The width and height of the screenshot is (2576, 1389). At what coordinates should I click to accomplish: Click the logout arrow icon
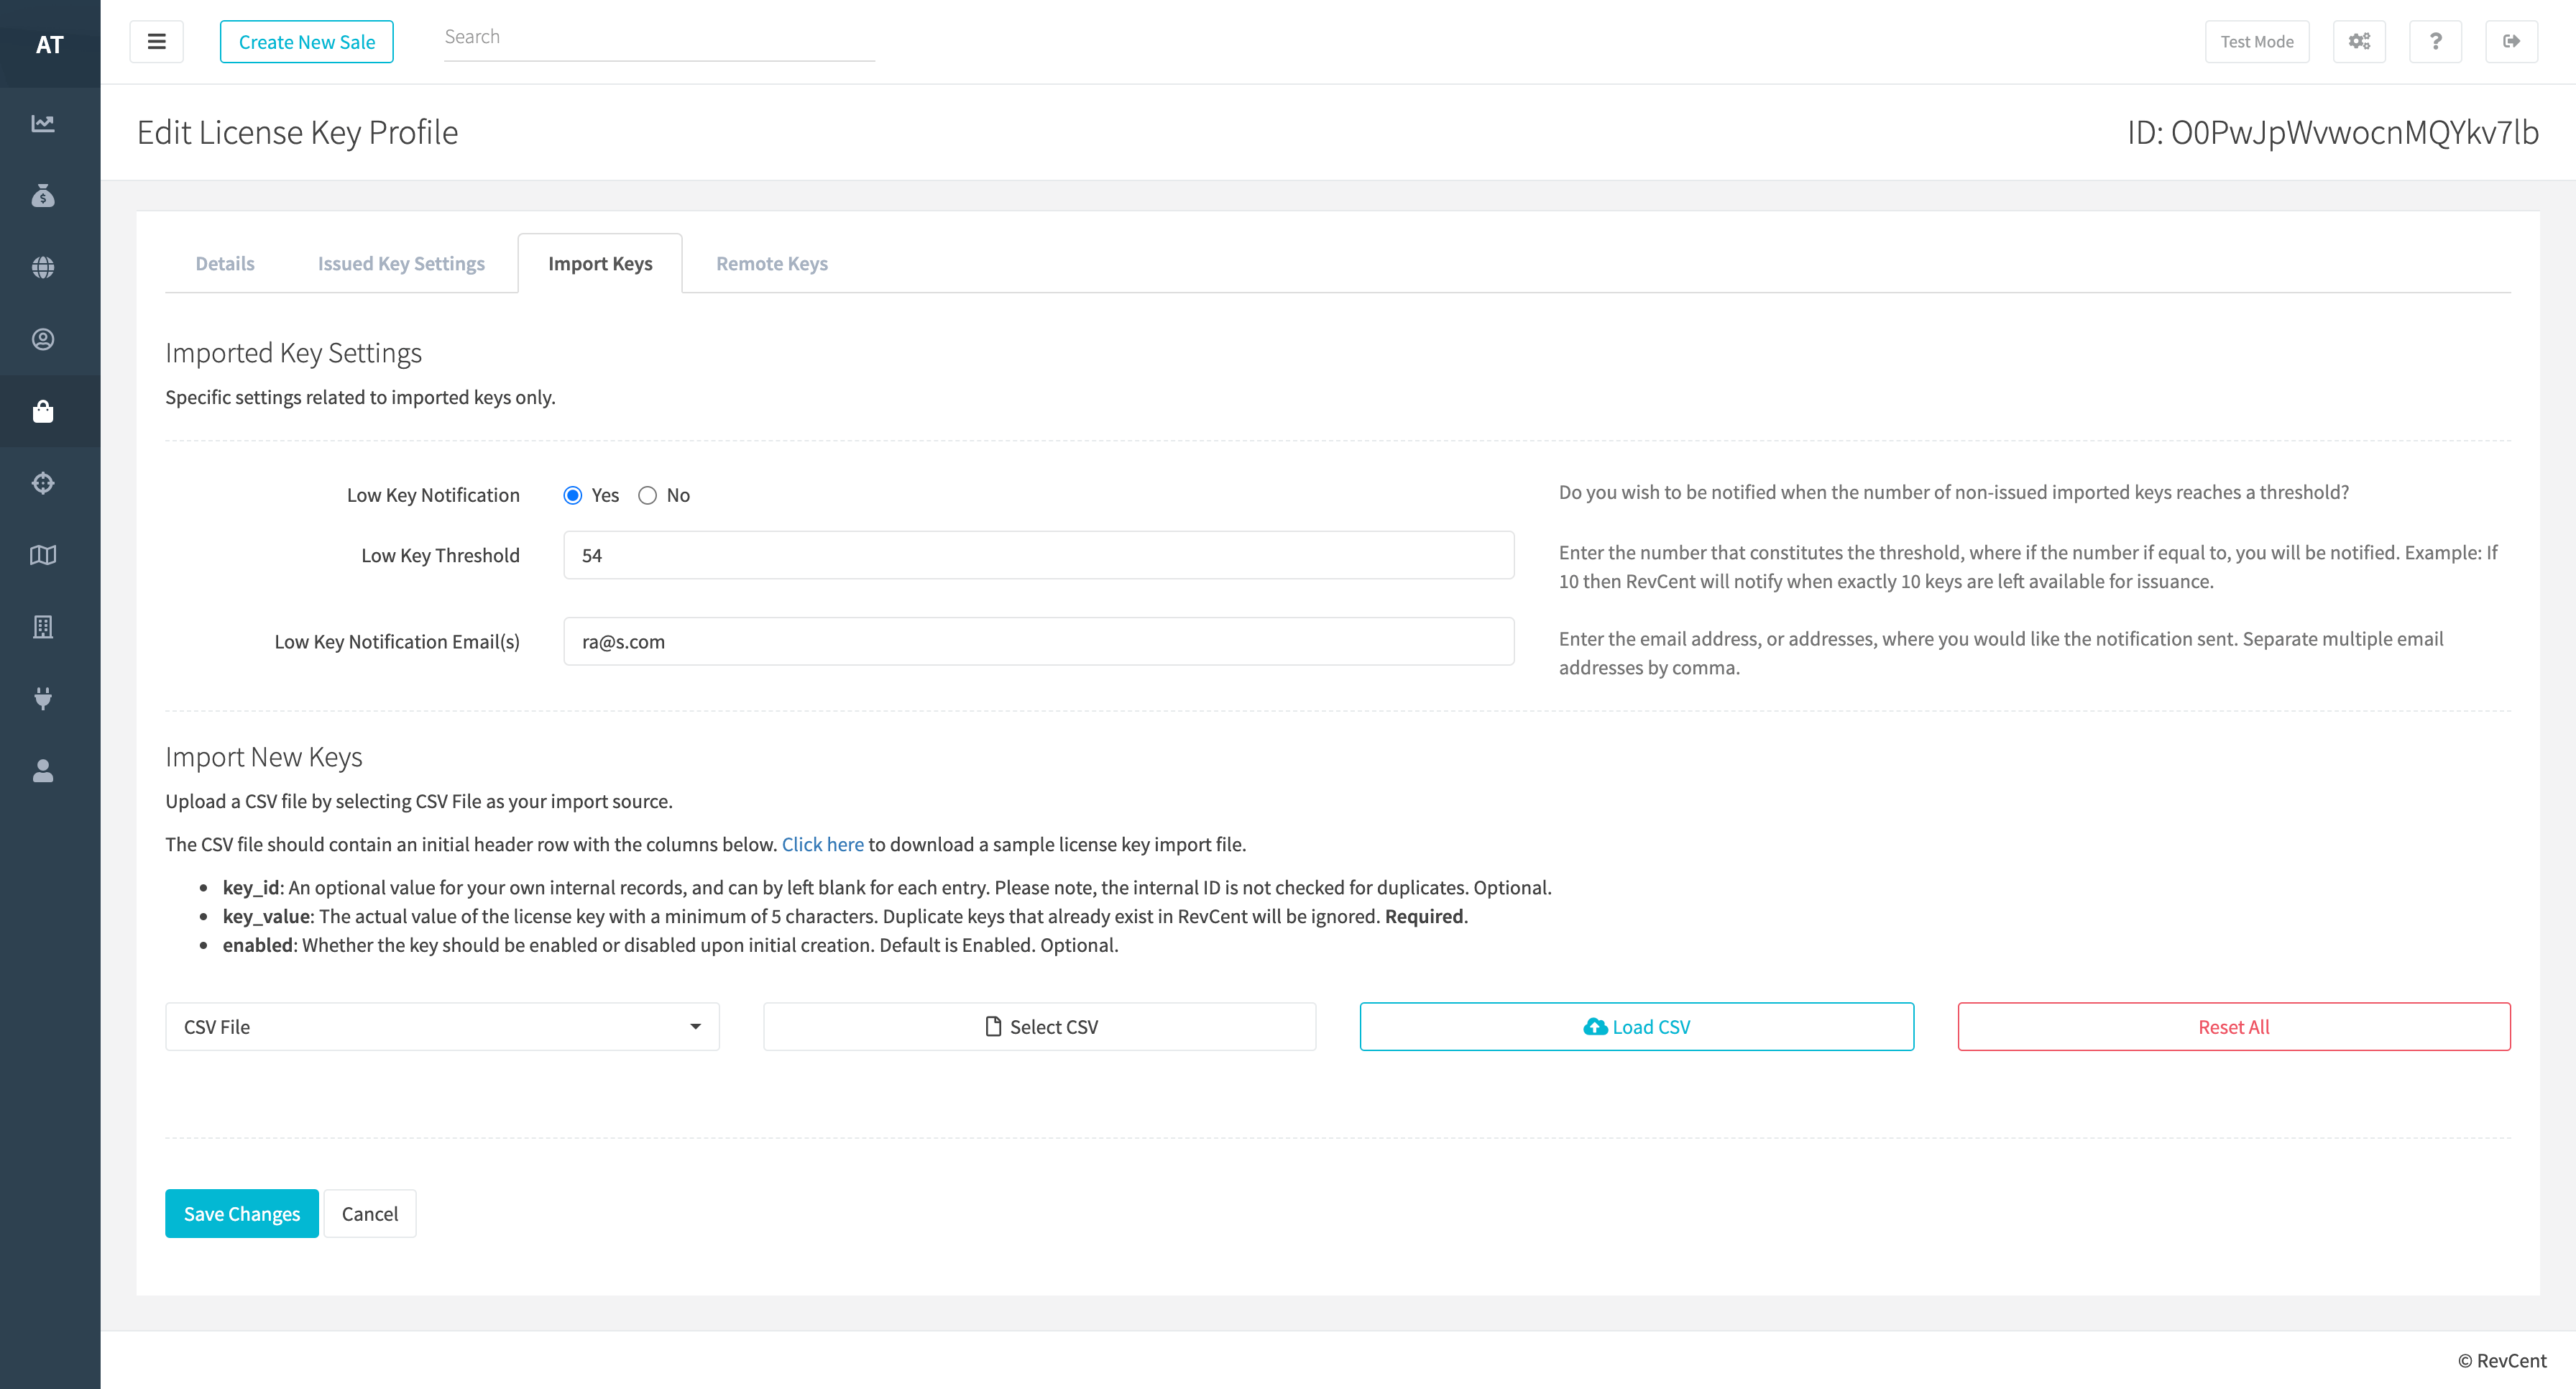click(x=2511, y=41)
